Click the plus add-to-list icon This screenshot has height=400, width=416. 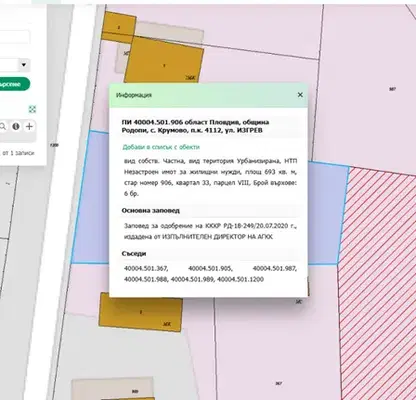click(x=29, y=126)
